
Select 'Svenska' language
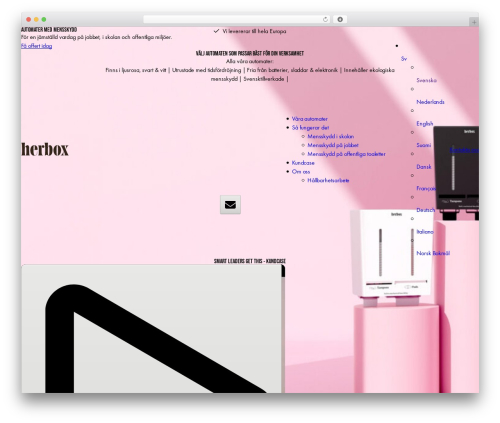click(426, 80)
